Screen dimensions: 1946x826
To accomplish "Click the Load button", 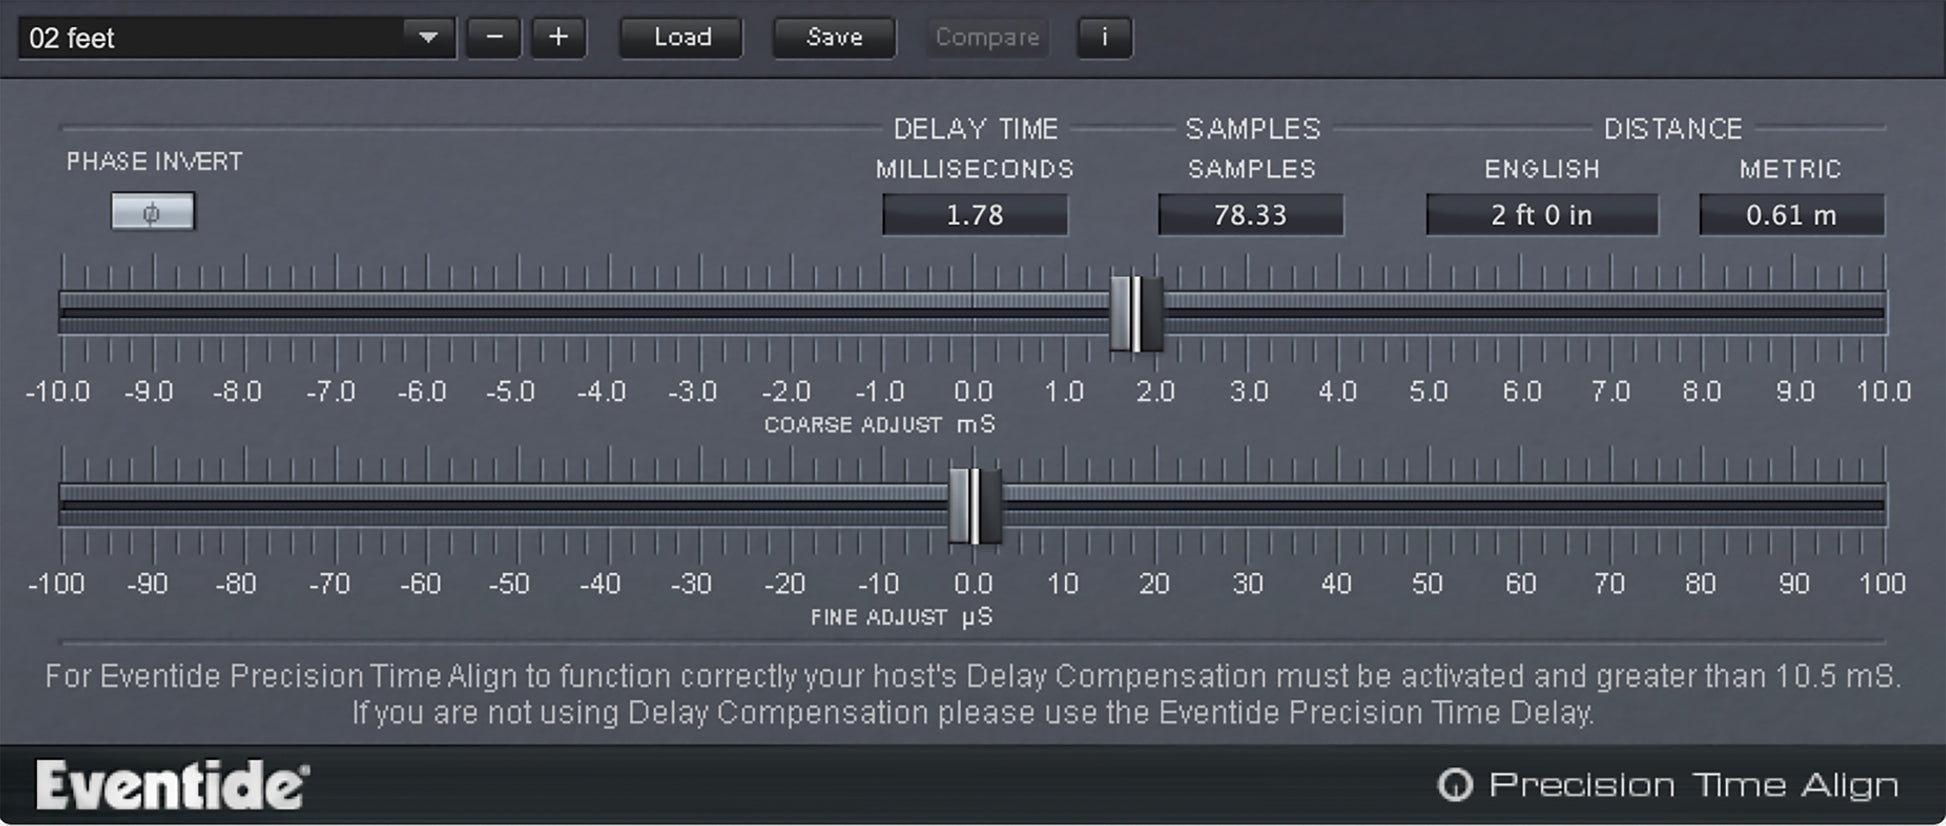I will (681, 38).
